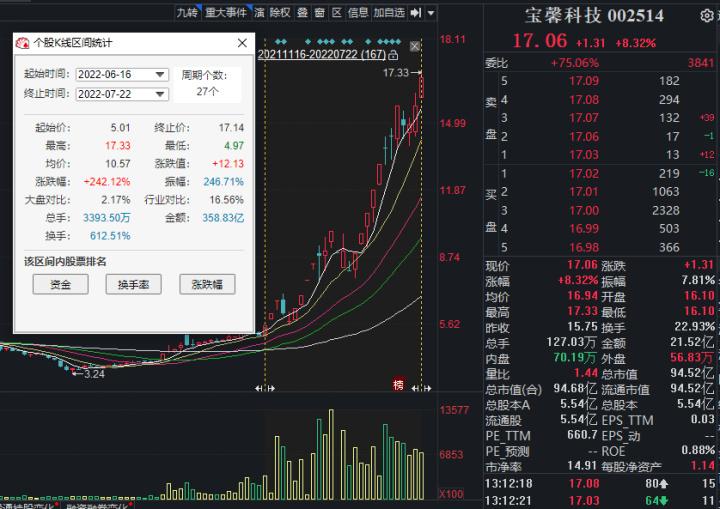Click the 18.11 price axis label
The width and height of the screenshot is (720, 509).
coord(452,40)
